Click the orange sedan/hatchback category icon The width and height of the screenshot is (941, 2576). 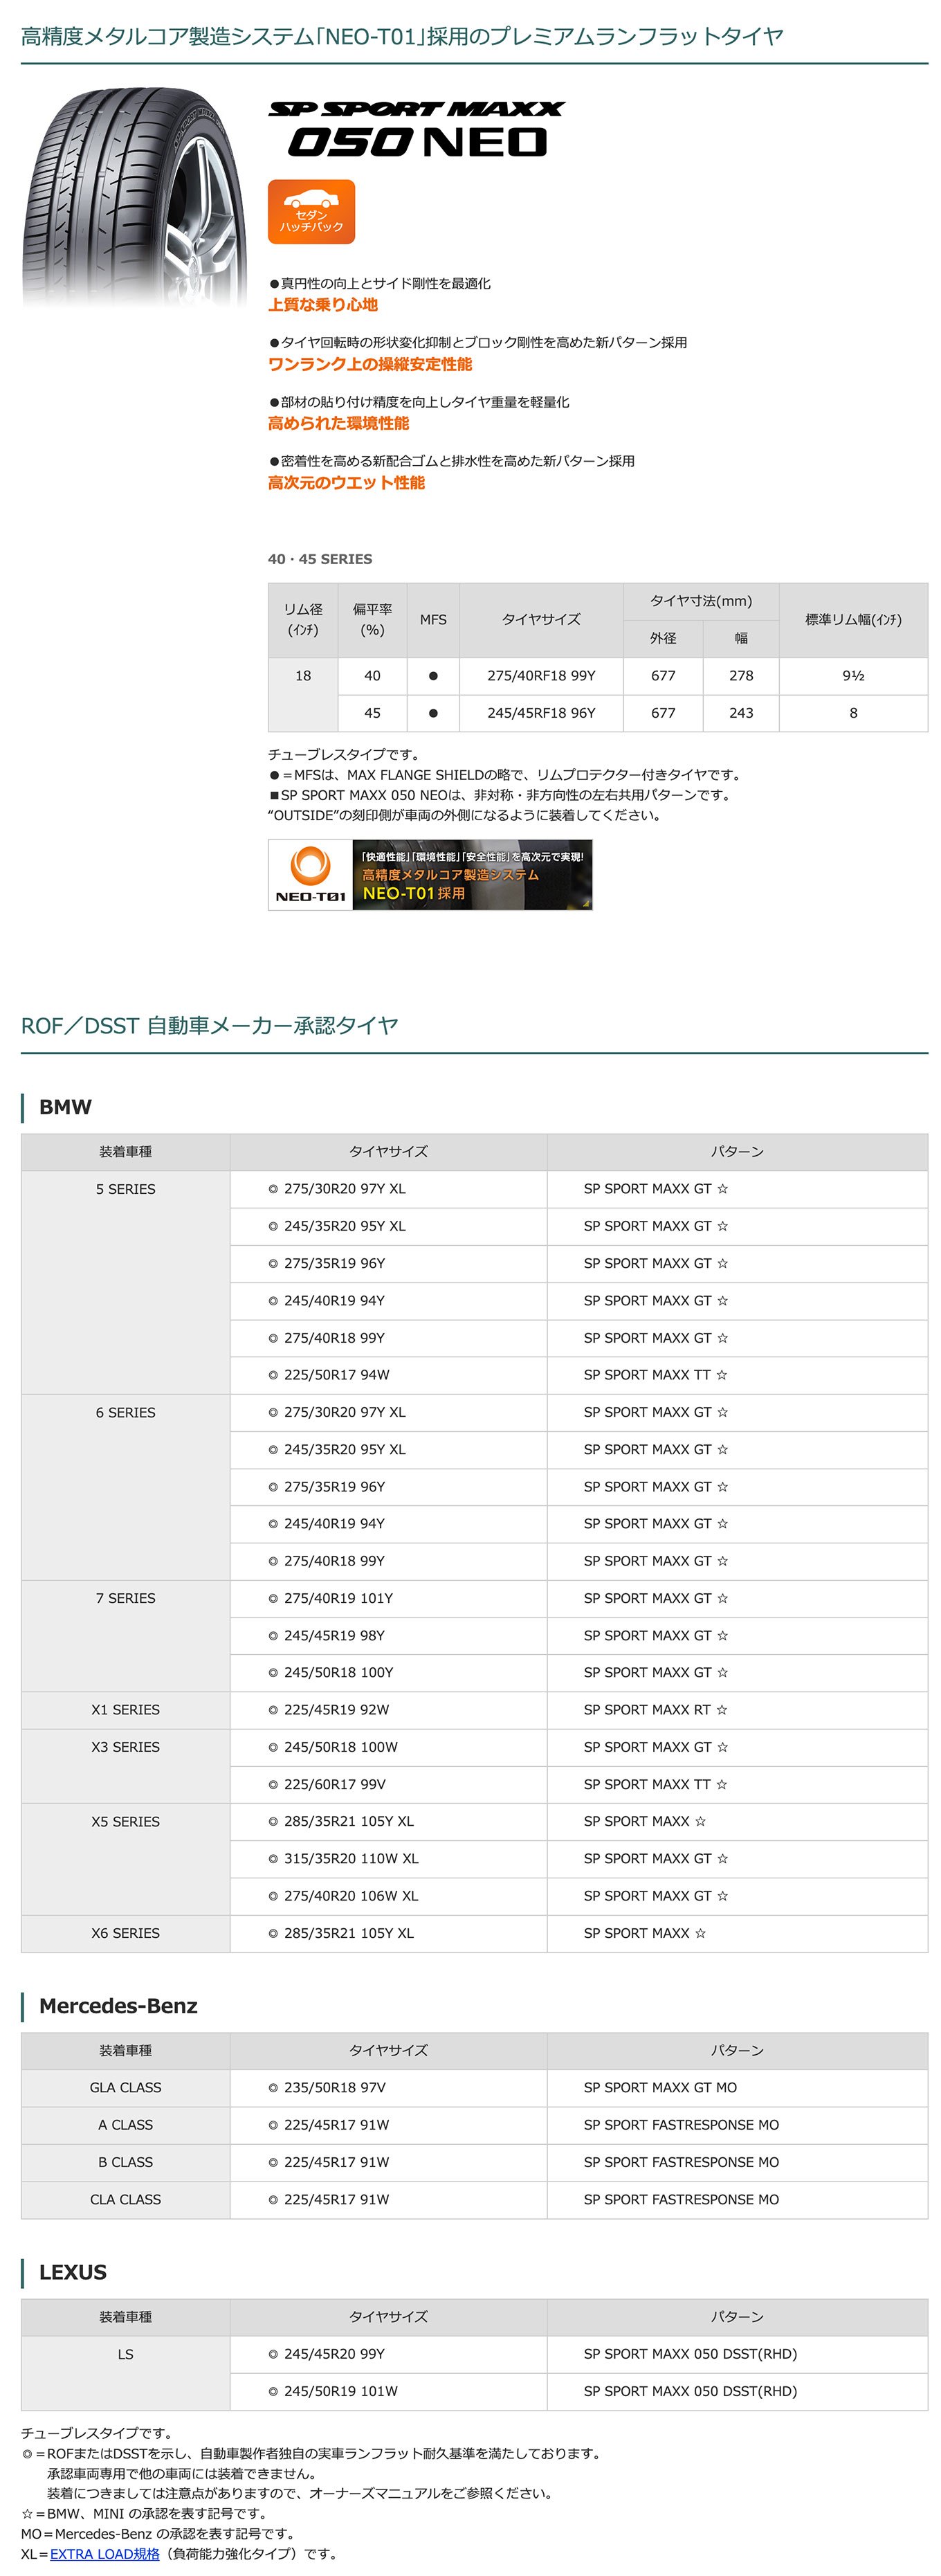(x=311, y=212)
